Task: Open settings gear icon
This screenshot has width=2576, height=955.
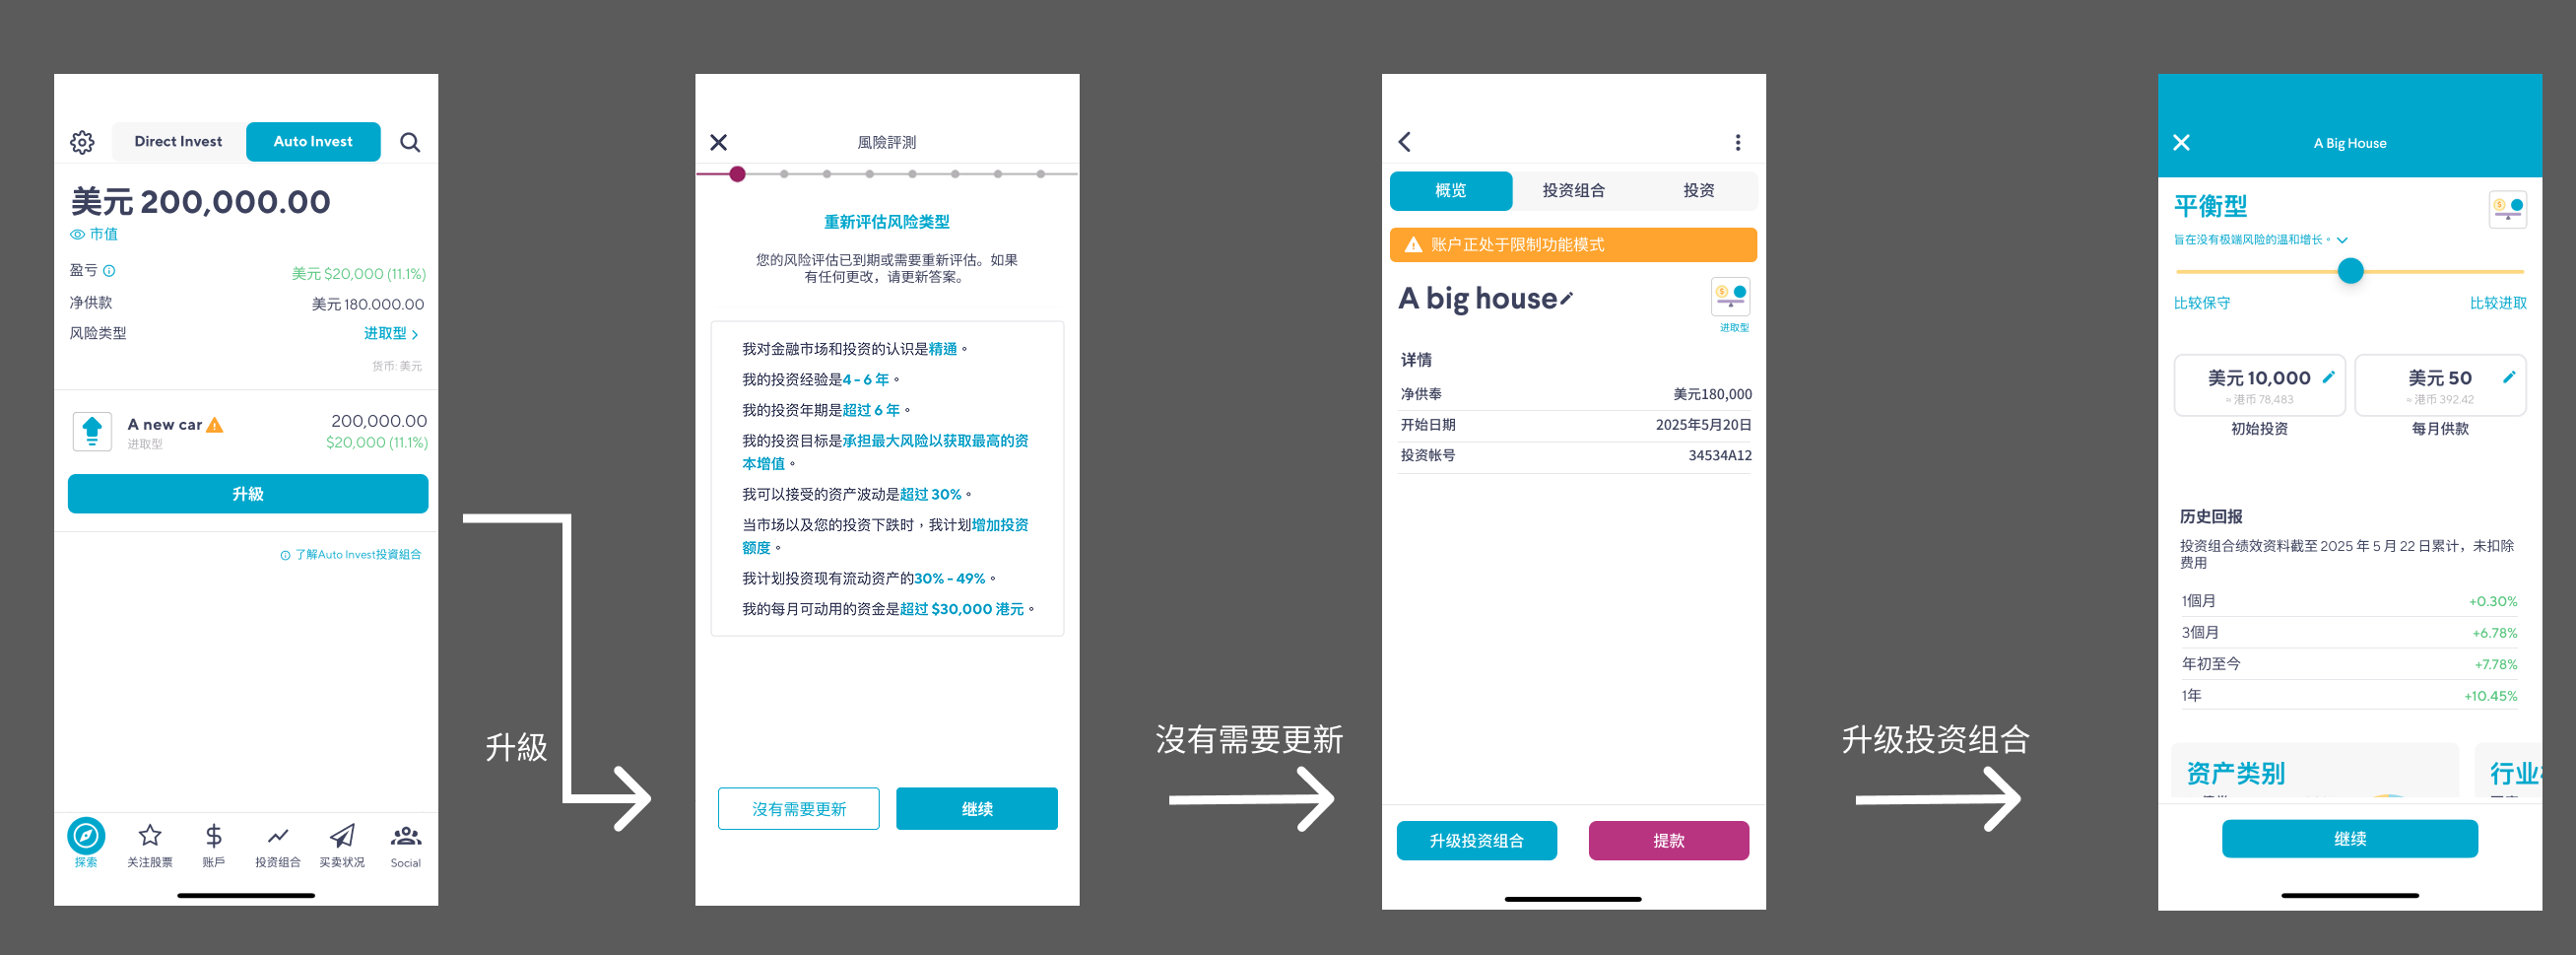Action: pos(82,142)
